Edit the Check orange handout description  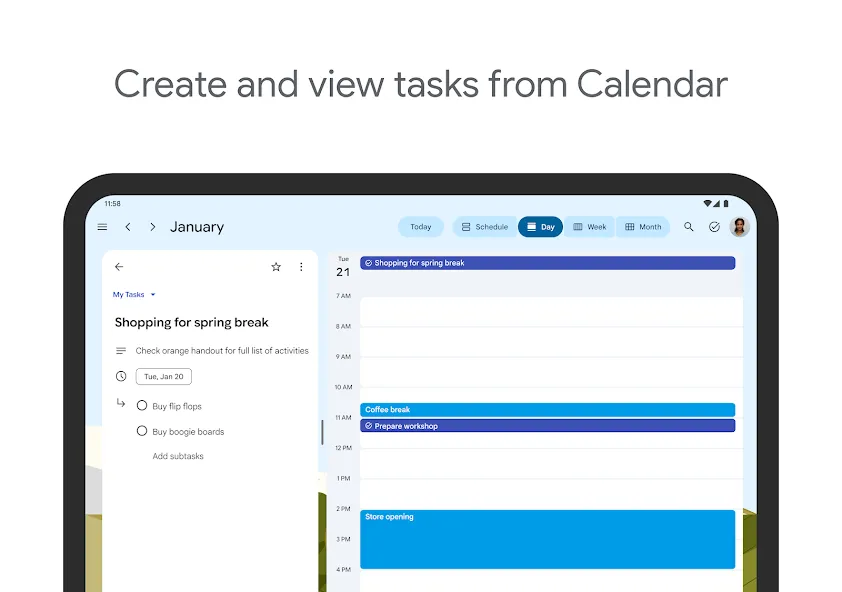coord(222,351)
